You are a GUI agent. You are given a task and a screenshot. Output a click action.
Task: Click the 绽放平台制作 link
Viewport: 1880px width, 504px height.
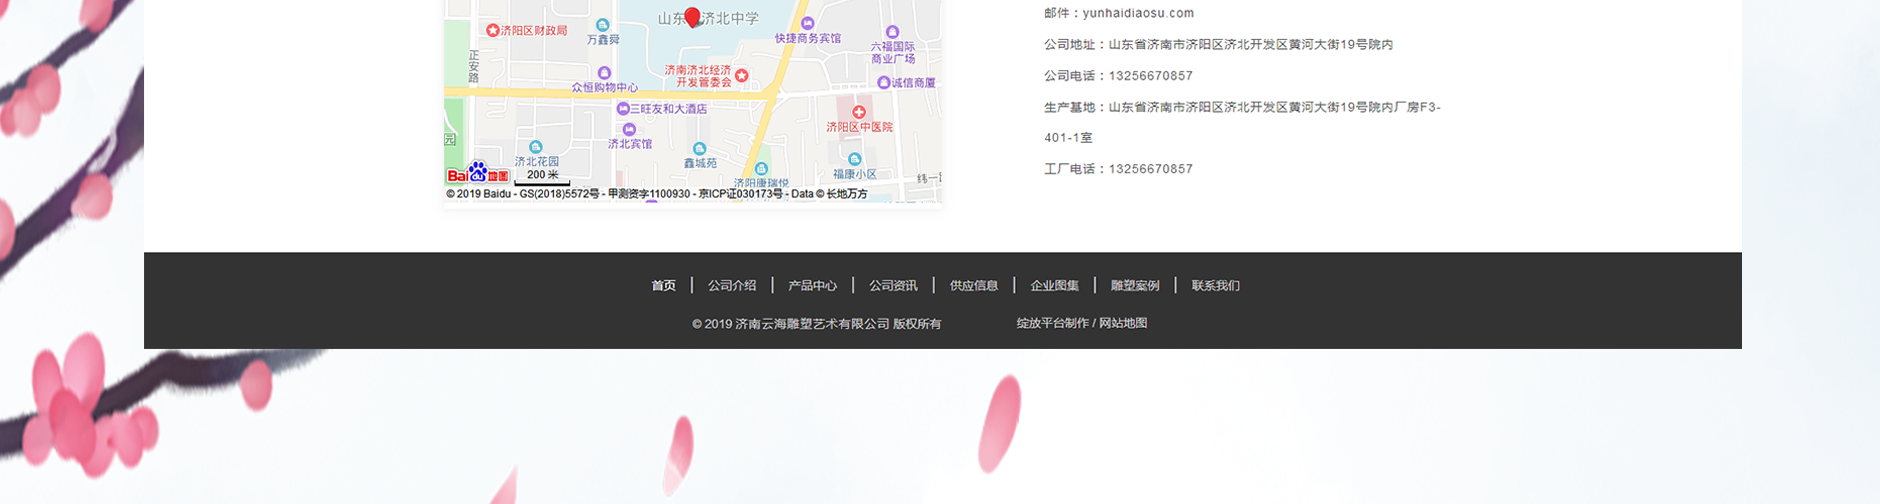tap(1053, 323)
